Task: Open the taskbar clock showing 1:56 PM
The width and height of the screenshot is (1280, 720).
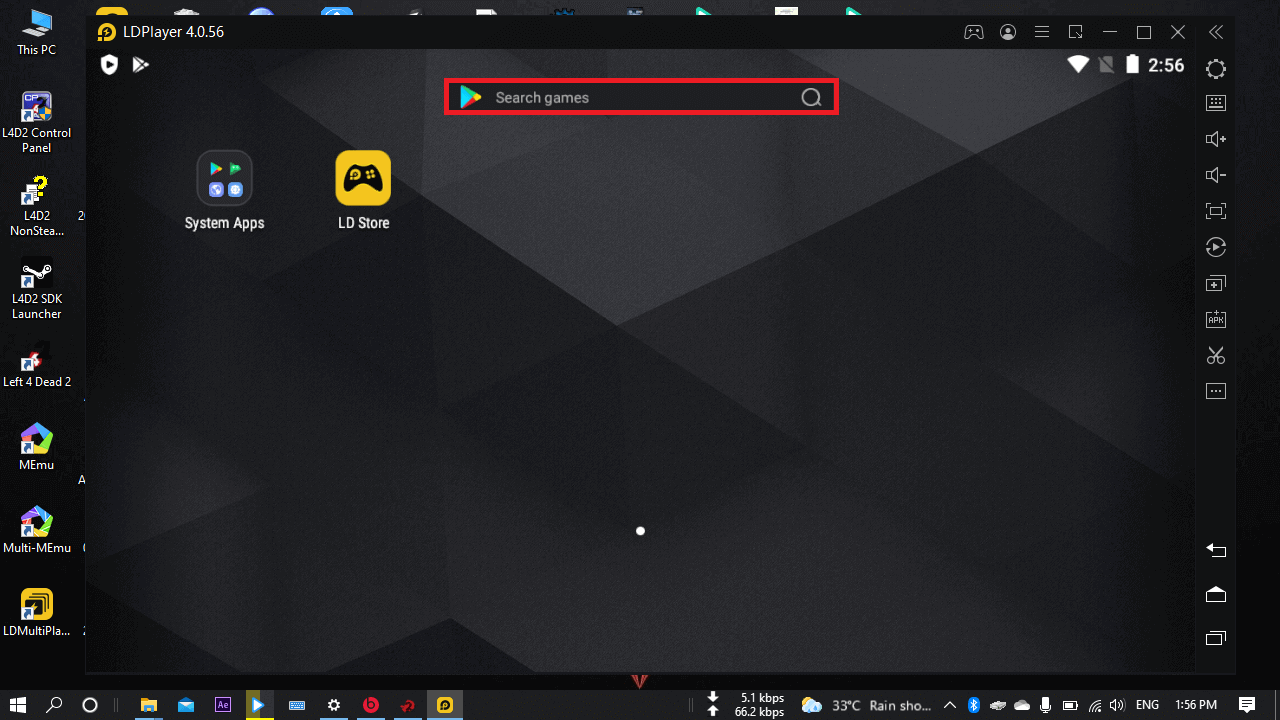Action: 1195,705
